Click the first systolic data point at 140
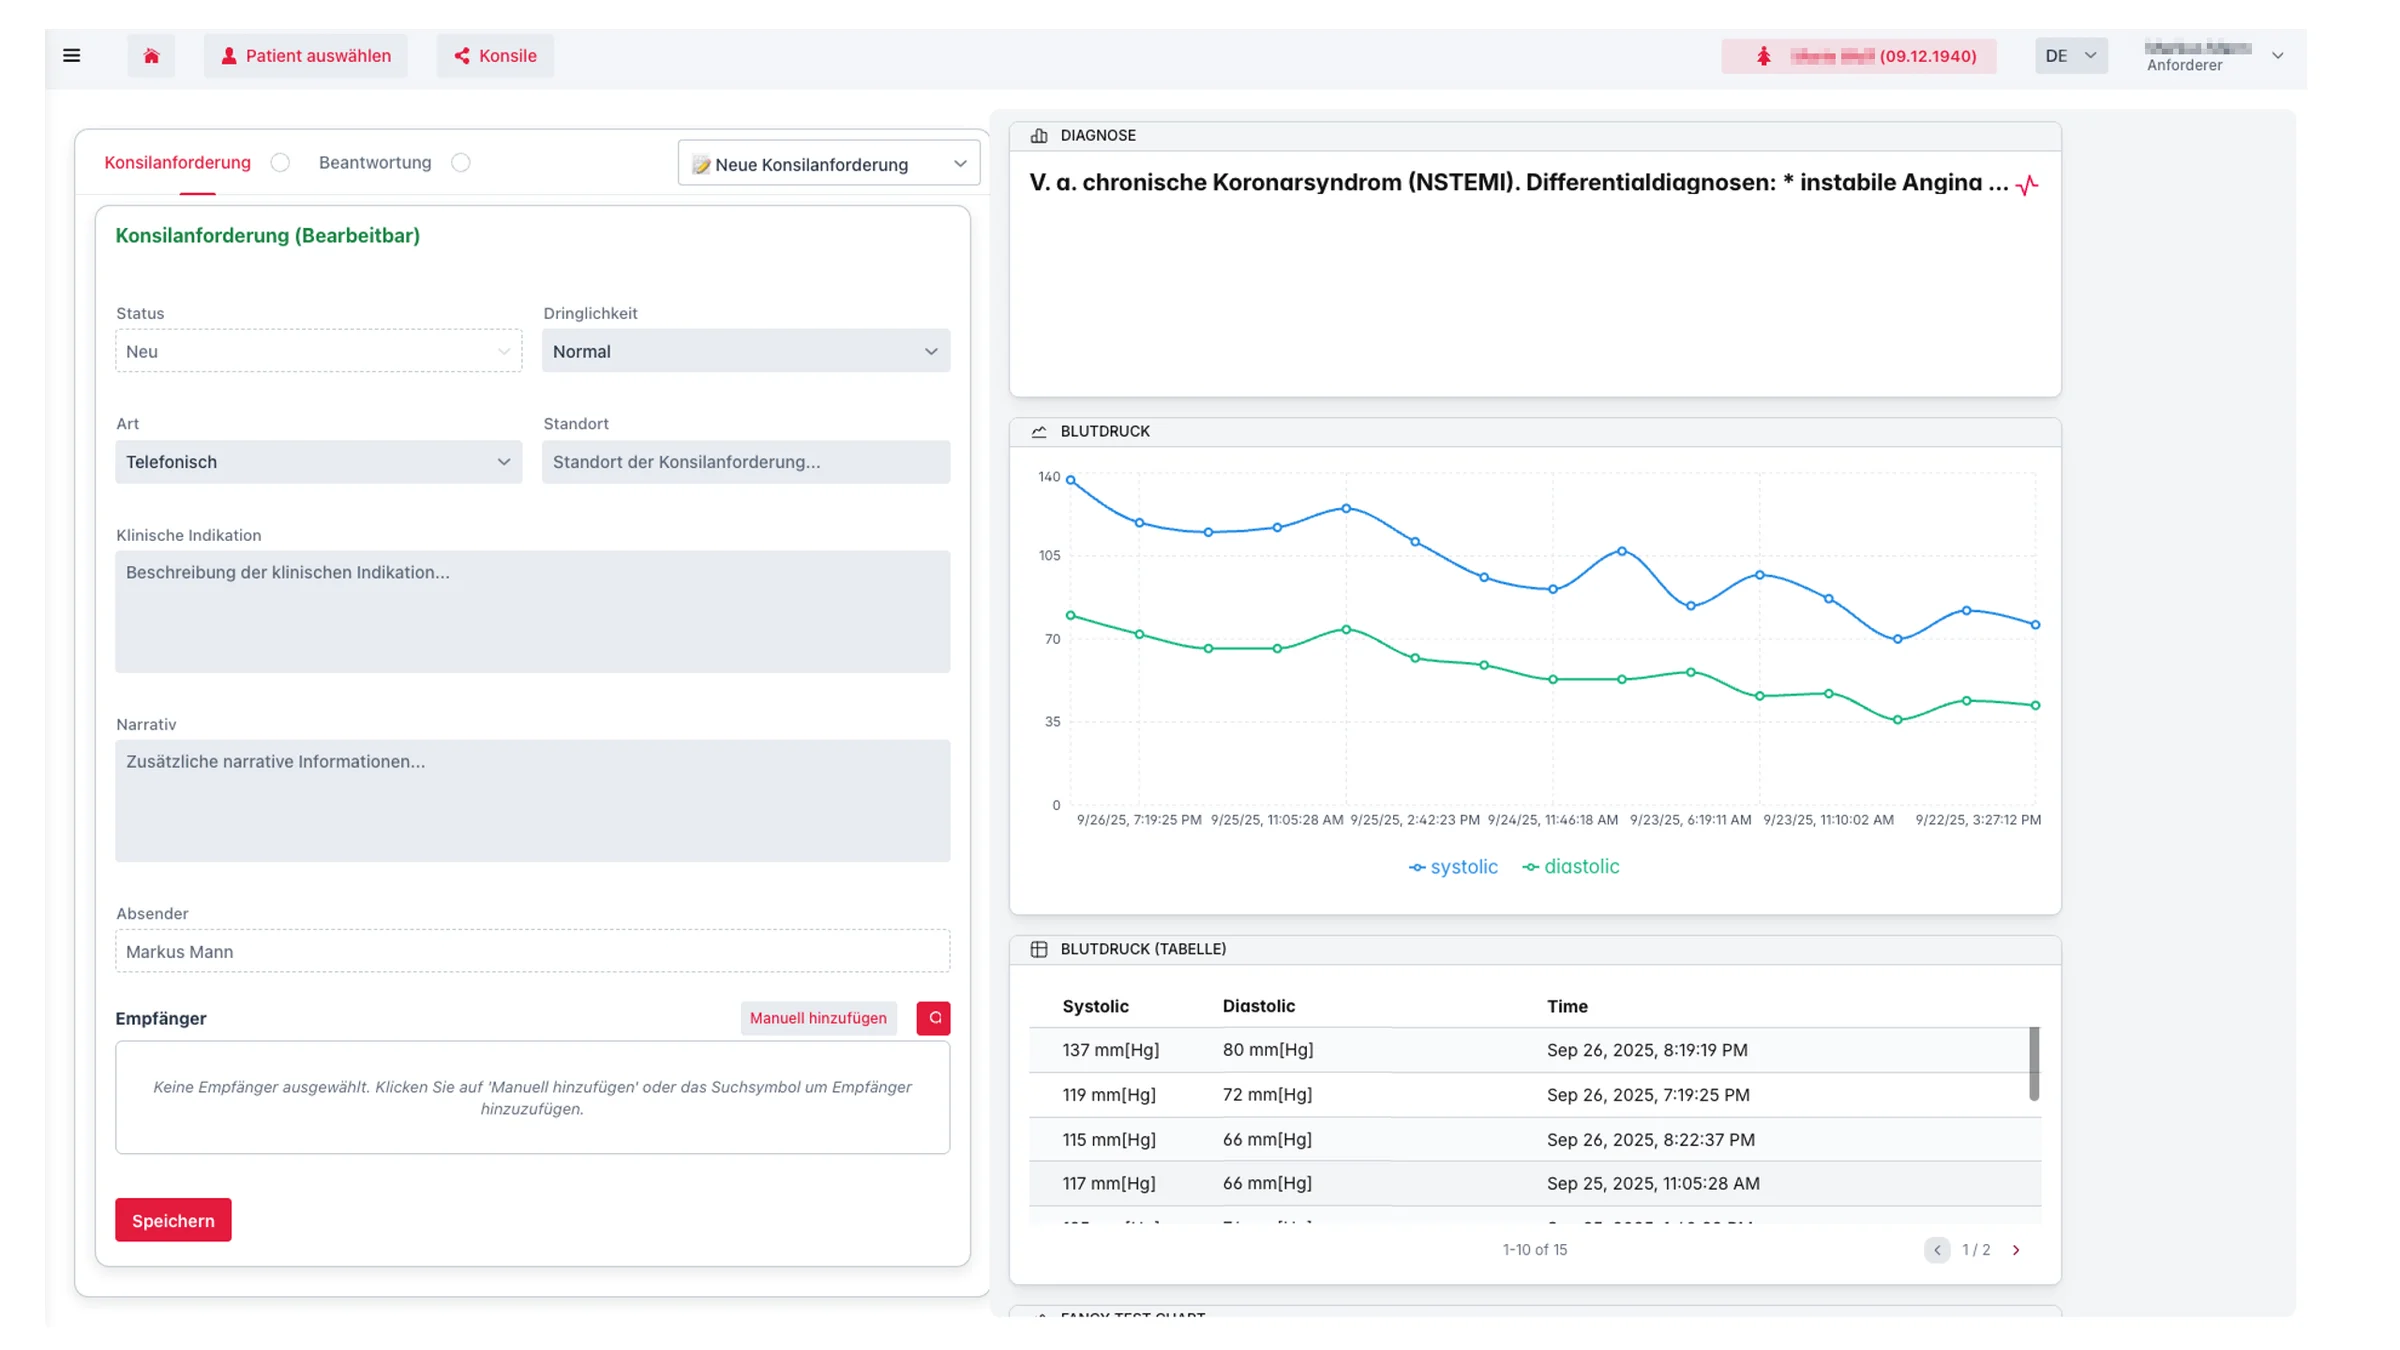 (1071, 480)
